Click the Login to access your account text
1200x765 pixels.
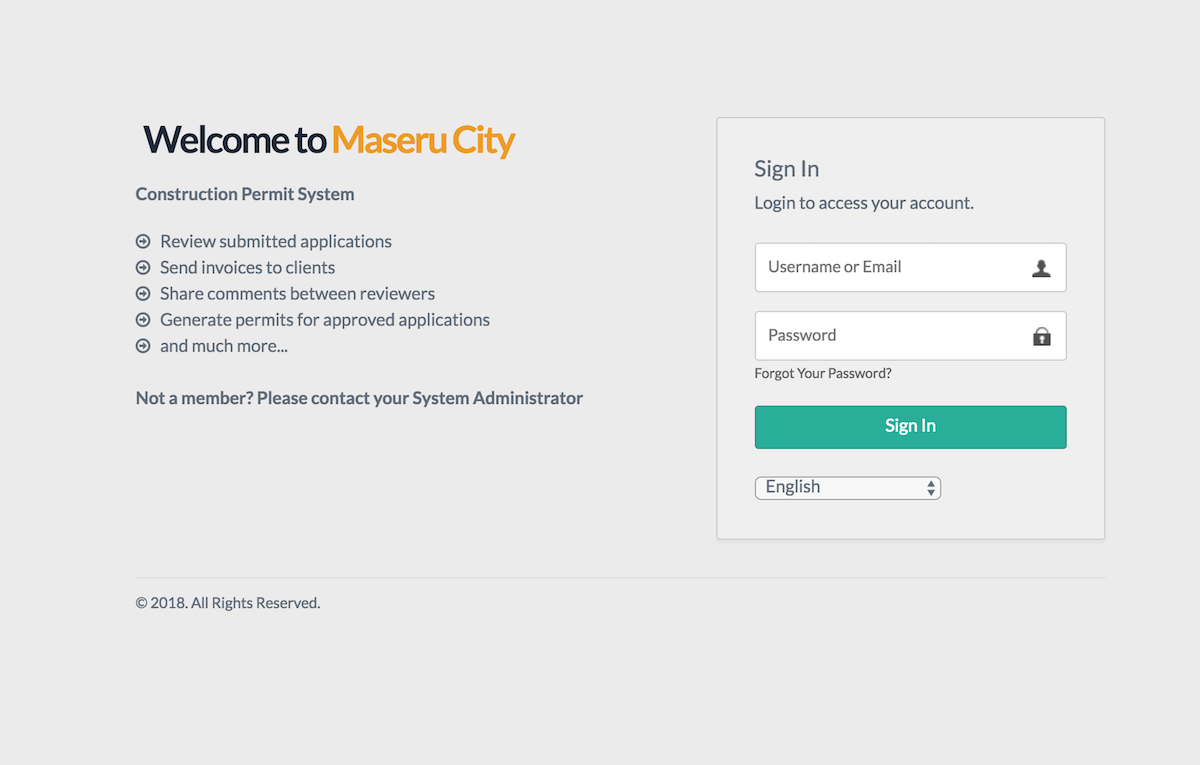pyautogui.click(x=864, y=203)
